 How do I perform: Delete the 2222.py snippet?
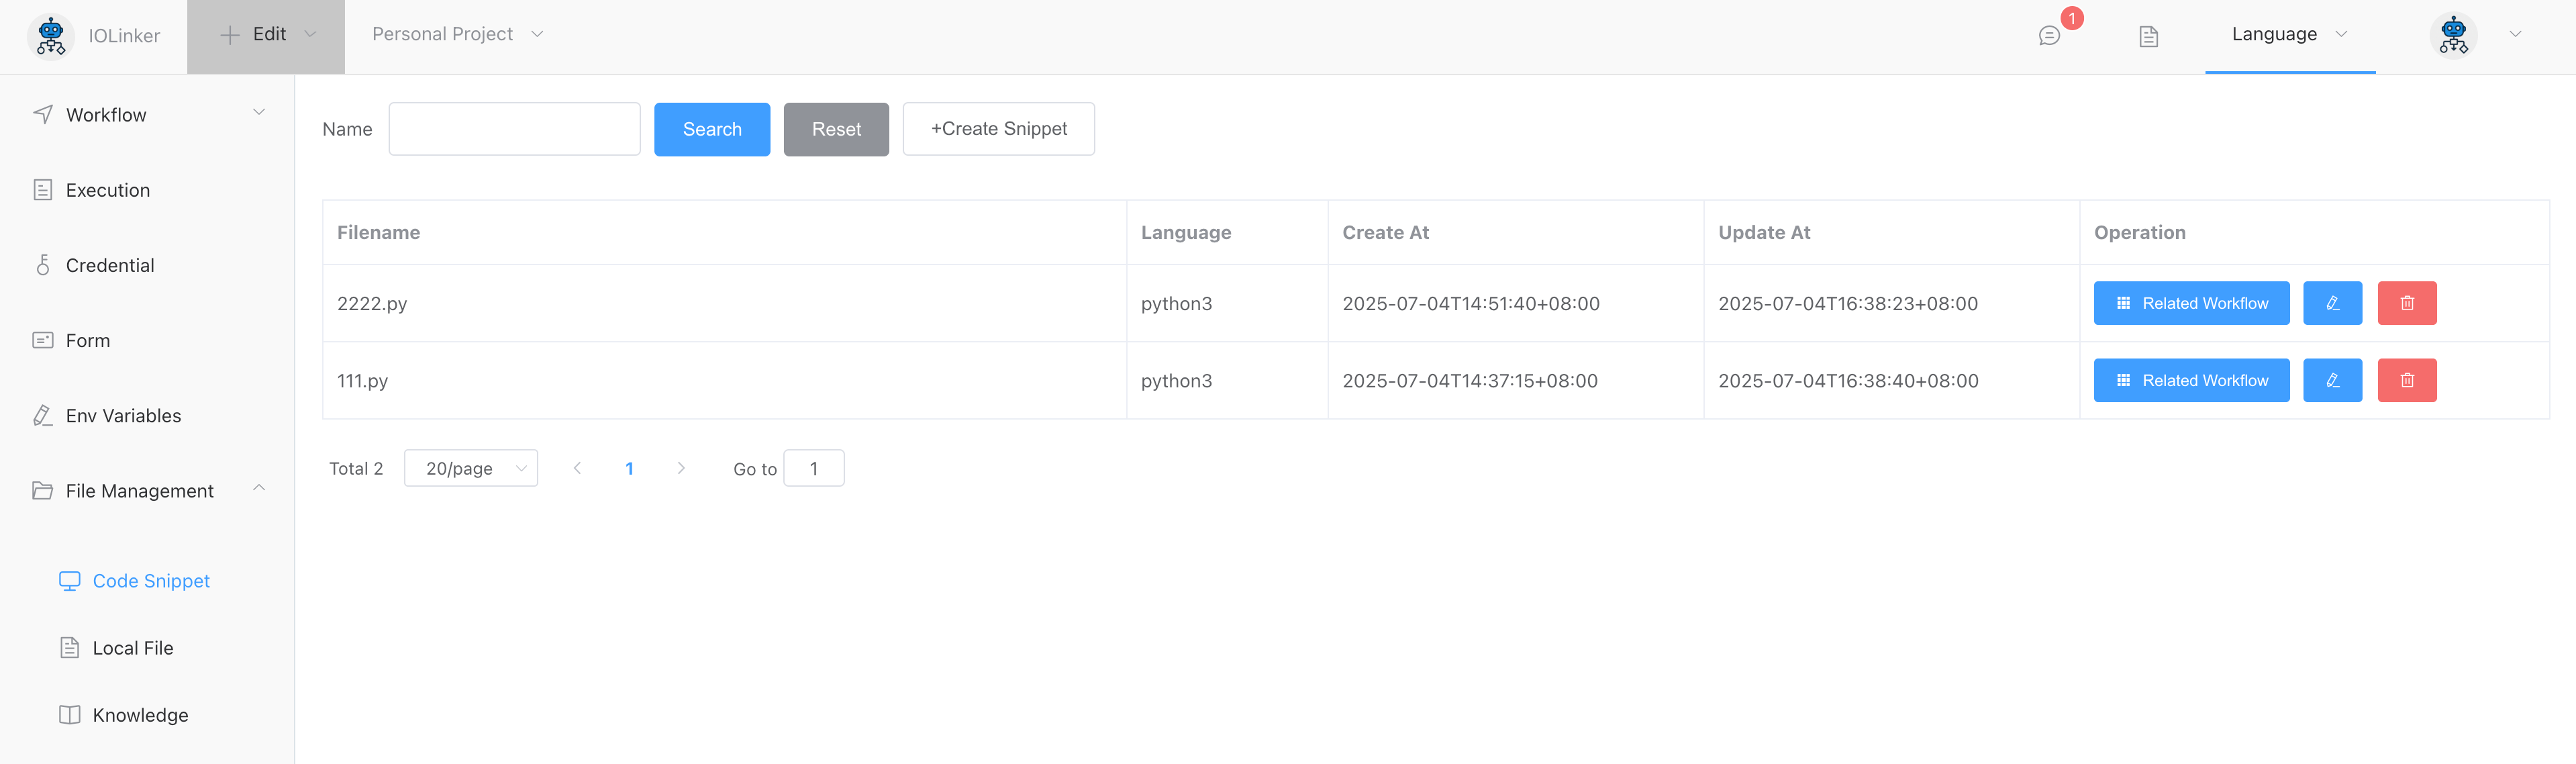click(x=2406, y=303)
